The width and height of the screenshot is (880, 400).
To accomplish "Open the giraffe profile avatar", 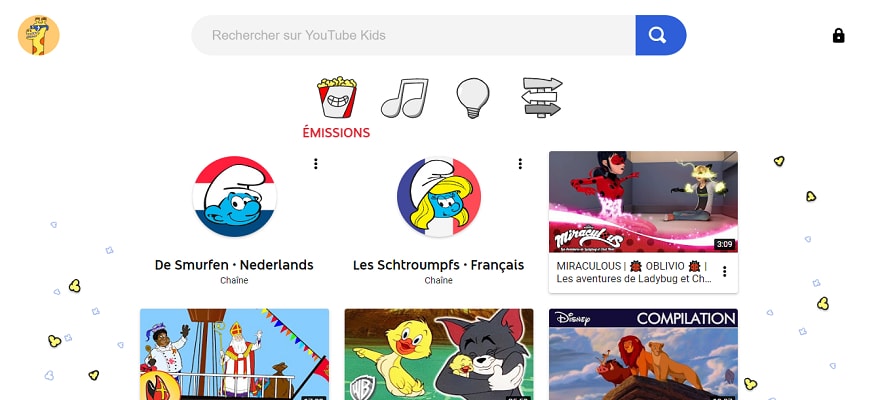I will tap(39, 35).
